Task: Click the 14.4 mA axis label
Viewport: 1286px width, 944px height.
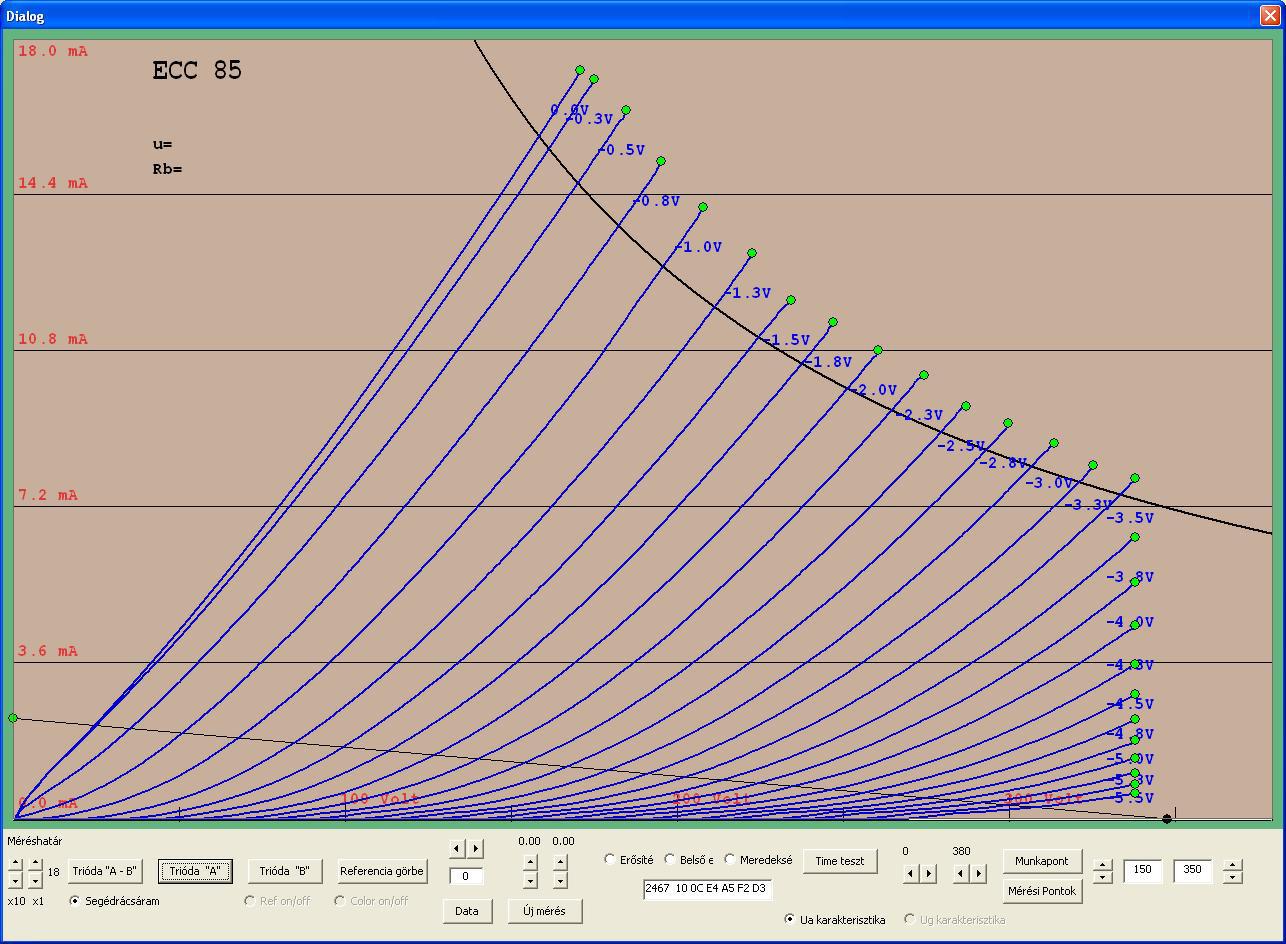Action: pos(53,183)
